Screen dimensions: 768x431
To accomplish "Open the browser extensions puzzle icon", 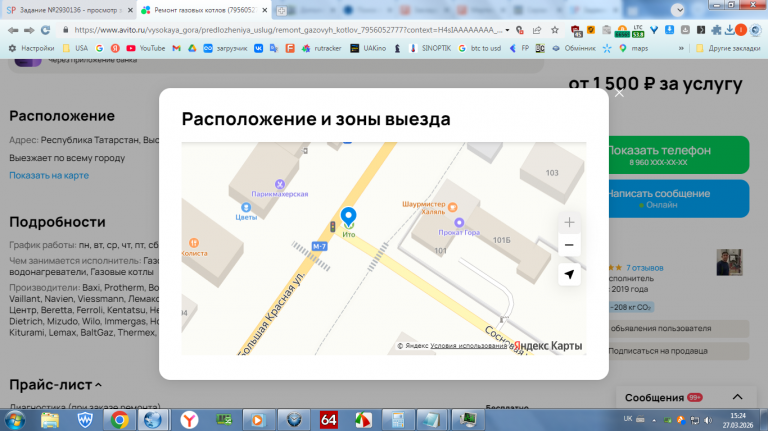I will (717, 30).
